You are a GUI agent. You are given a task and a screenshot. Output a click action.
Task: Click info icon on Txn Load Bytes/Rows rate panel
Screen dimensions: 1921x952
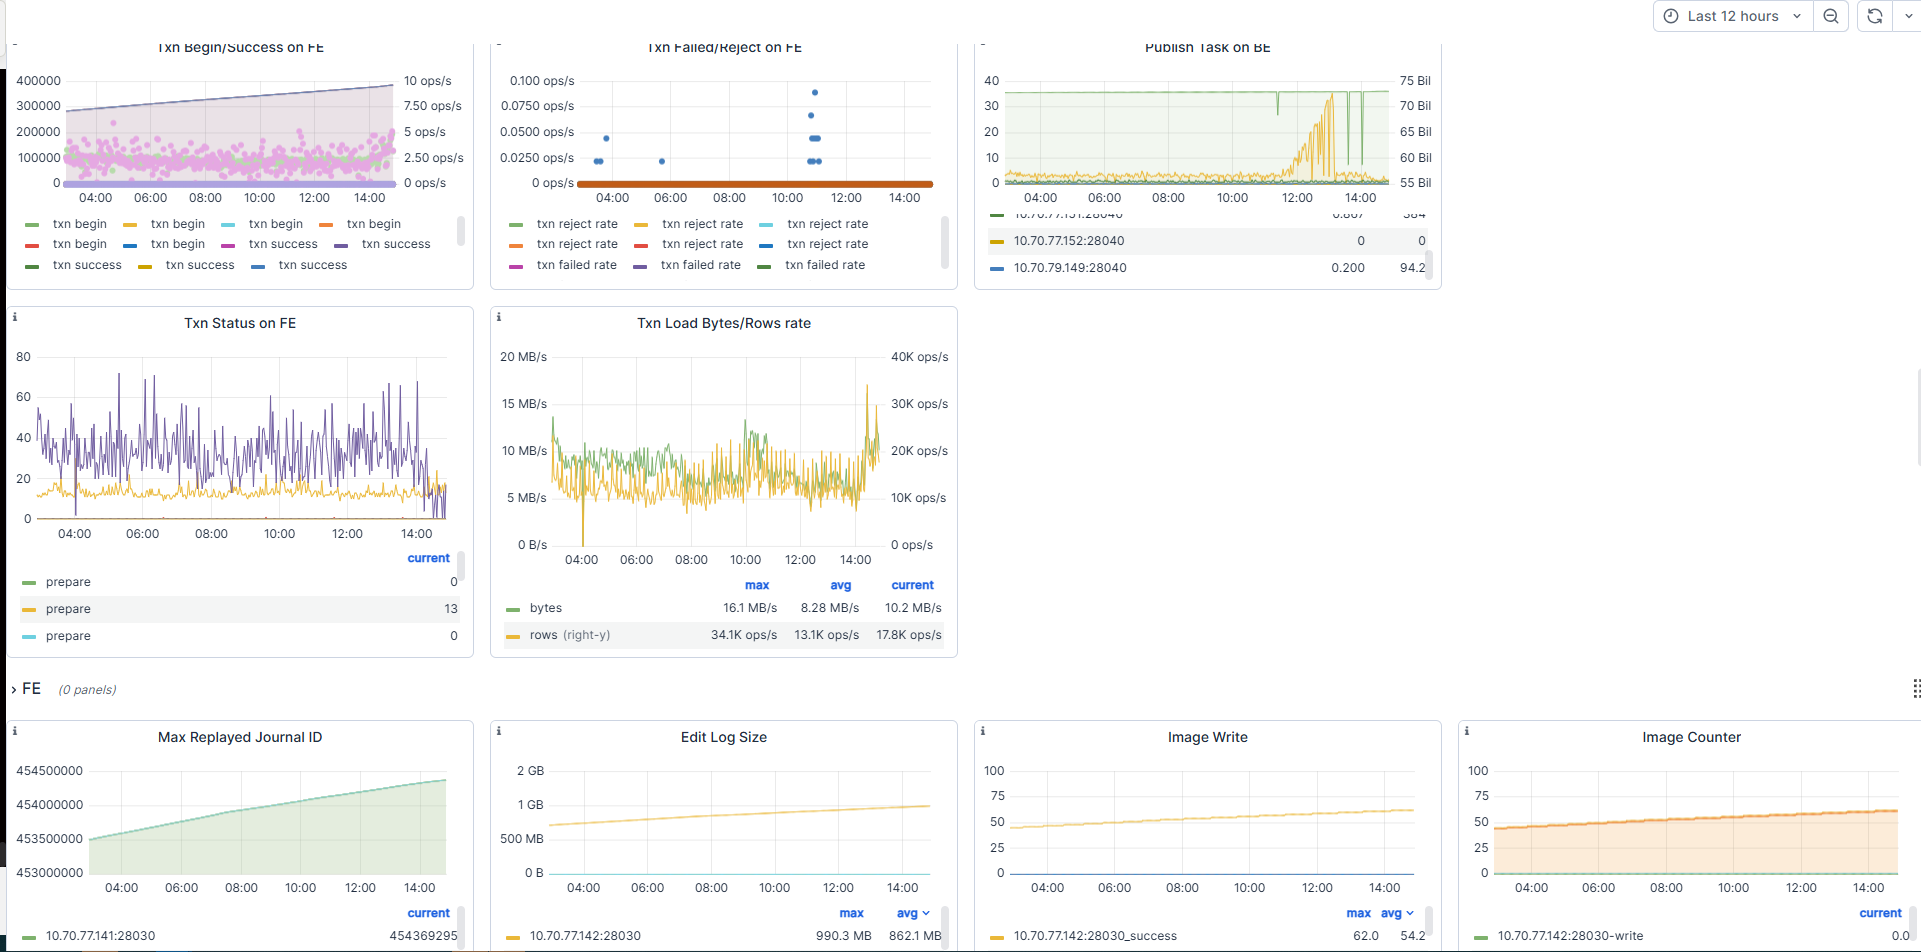tap(499, 317)
